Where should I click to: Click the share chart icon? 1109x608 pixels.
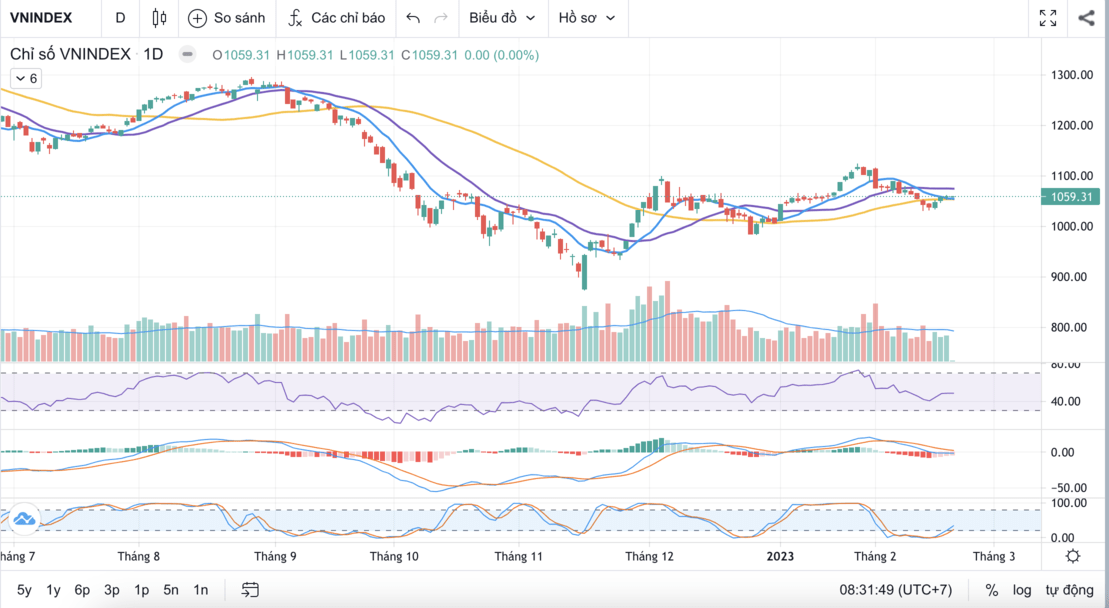[1086, 18]
